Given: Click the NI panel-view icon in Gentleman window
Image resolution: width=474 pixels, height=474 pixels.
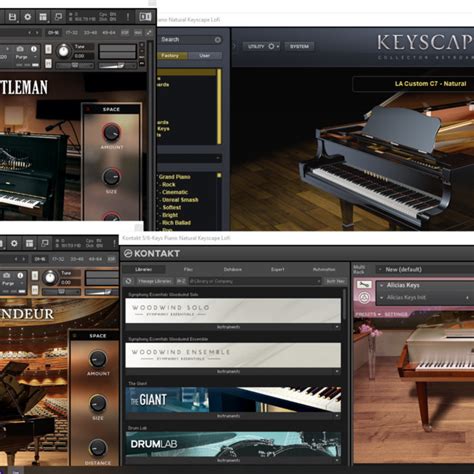Looking at the screenshot, I should 145,17.
